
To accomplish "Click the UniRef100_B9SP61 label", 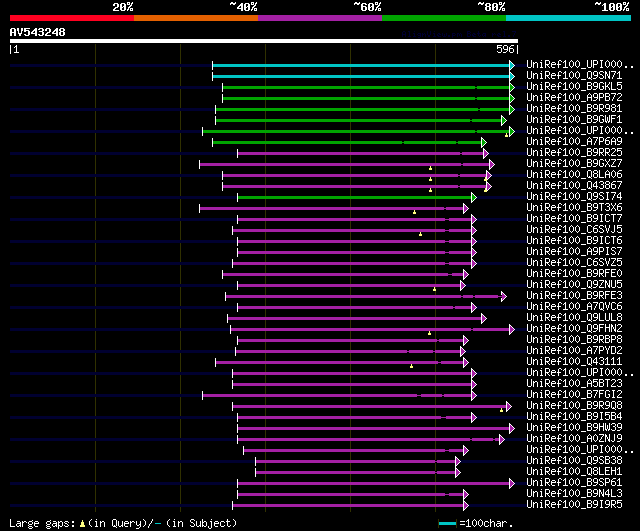I will pyautogui.click(x=574, y=483).
